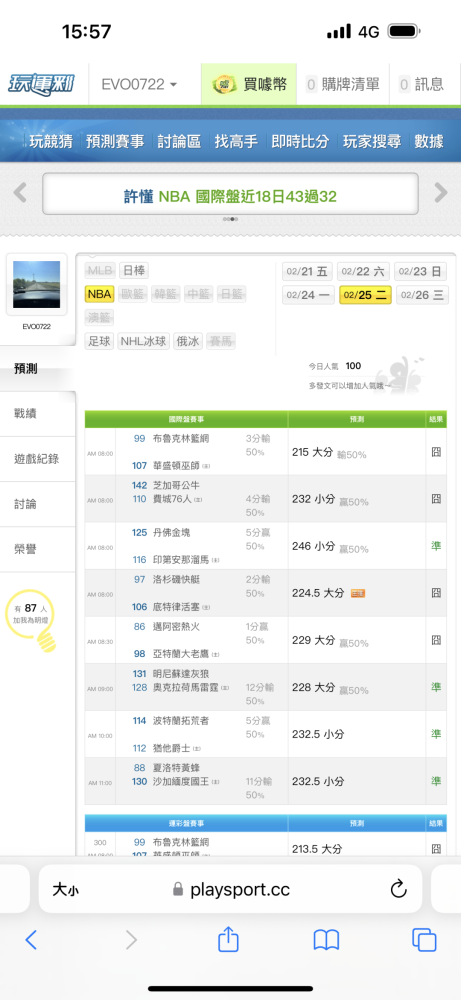Viewport: 461px width, 1000px height.
Task: Select NBA league filter
Action: [x=99, y=294]
